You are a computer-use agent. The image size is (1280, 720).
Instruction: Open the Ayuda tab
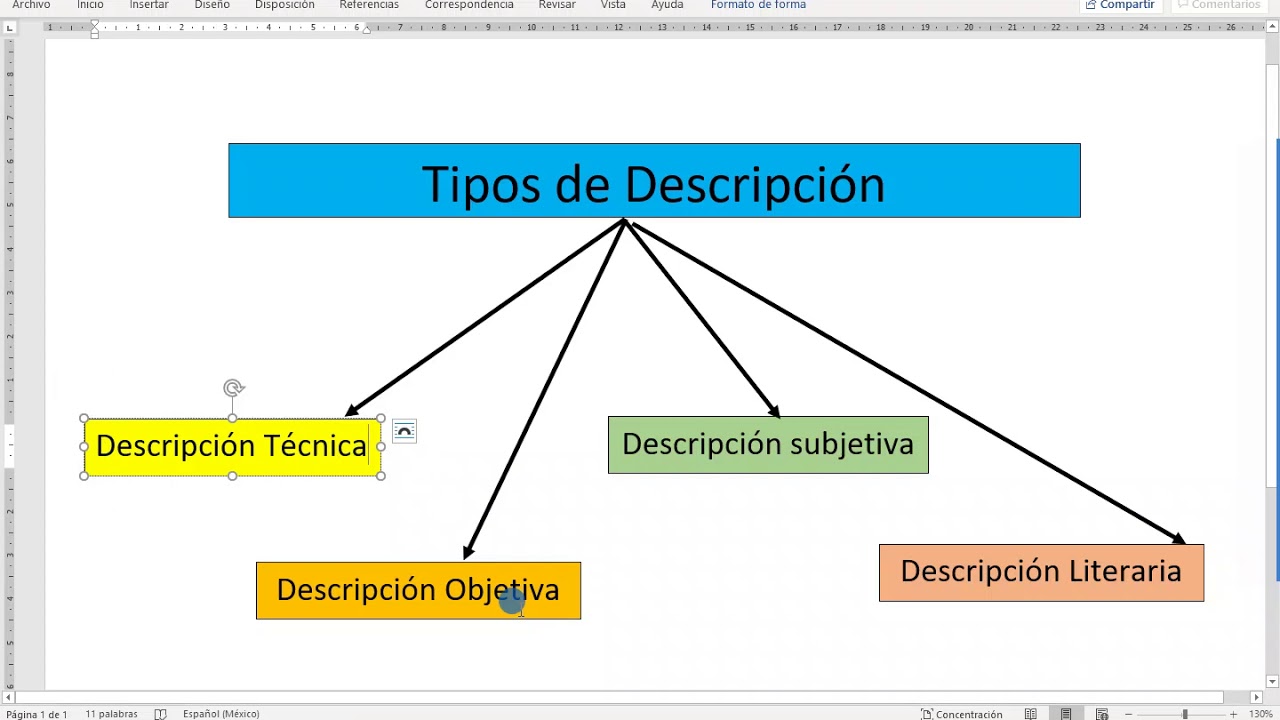coord(667,5)
